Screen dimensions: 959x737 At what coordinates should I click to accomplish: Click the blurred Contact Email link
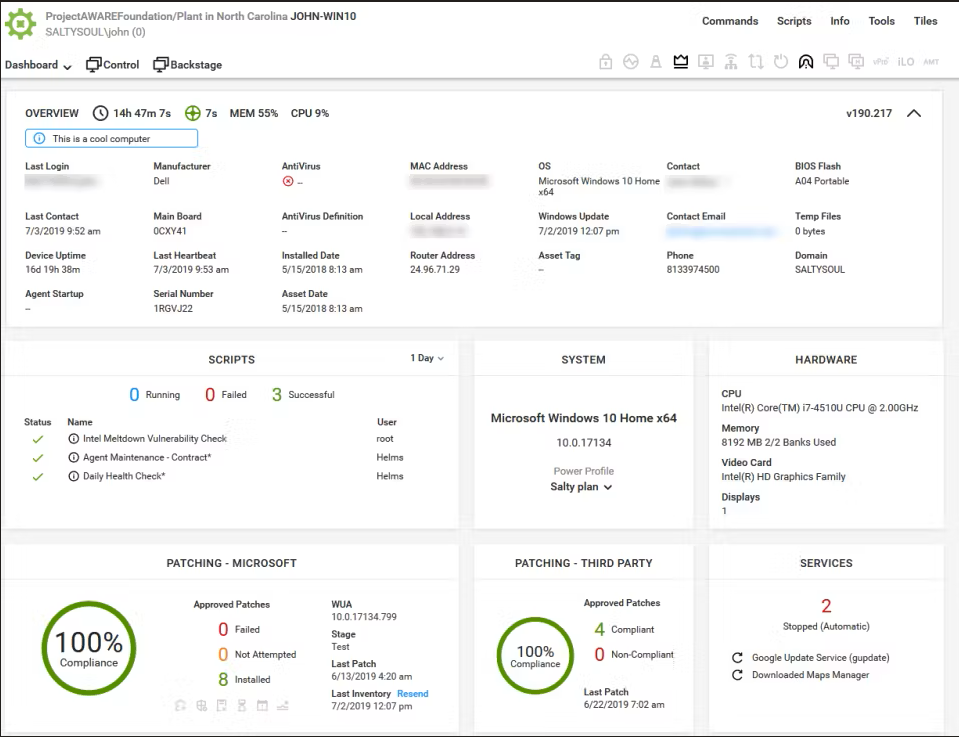[x=722, y=231]
